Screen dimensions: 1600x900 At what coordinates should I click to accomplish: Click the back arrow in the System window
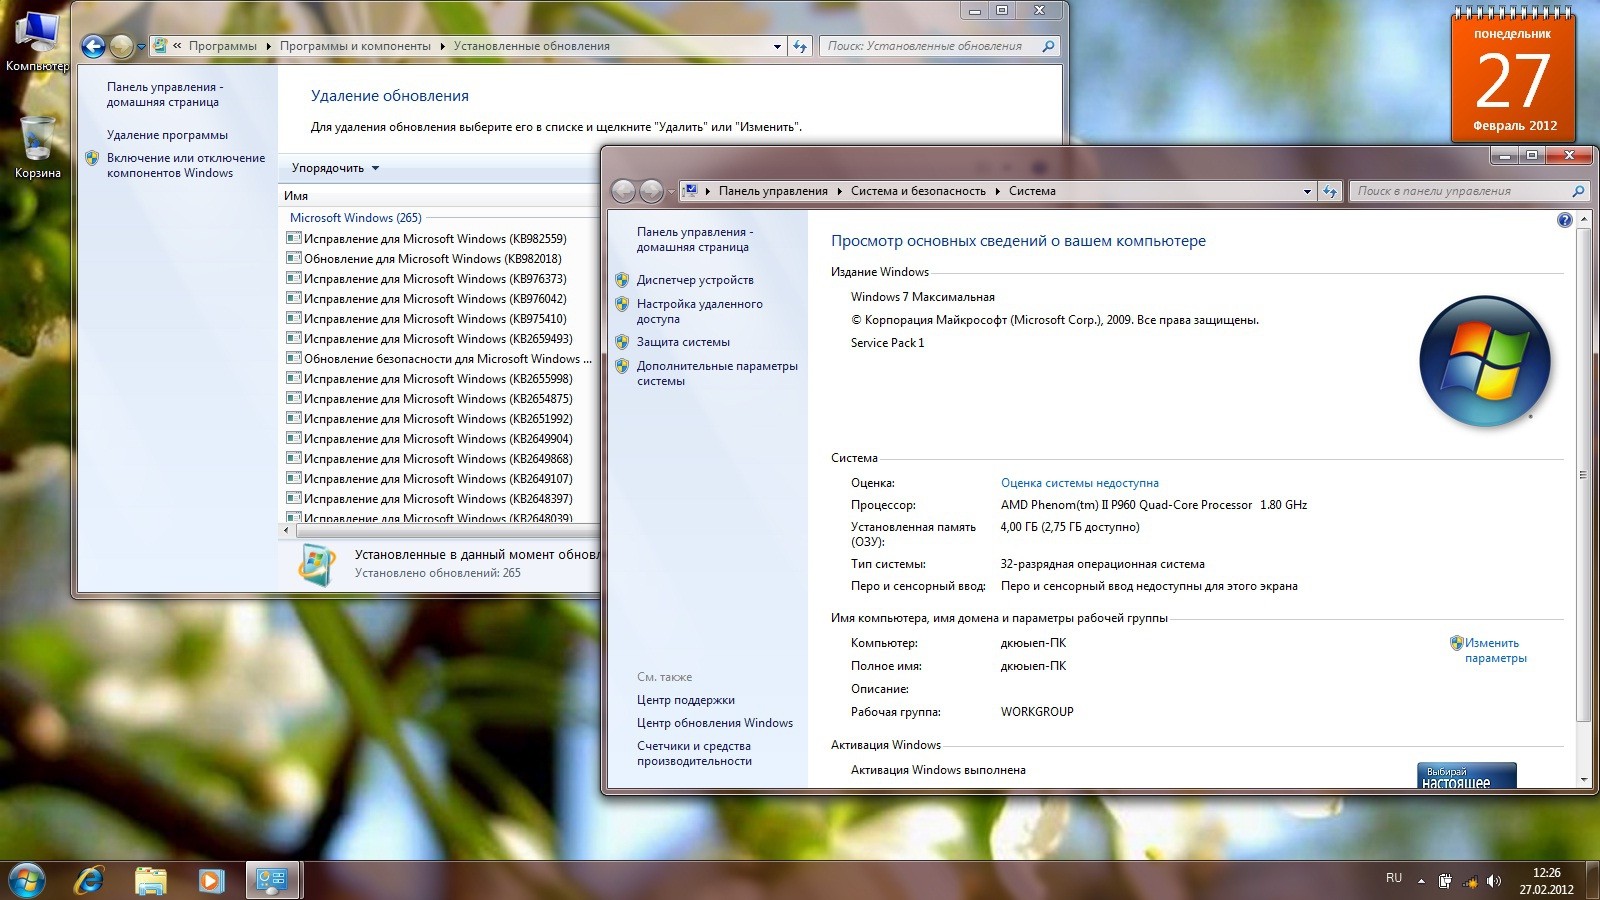[623, 191]
